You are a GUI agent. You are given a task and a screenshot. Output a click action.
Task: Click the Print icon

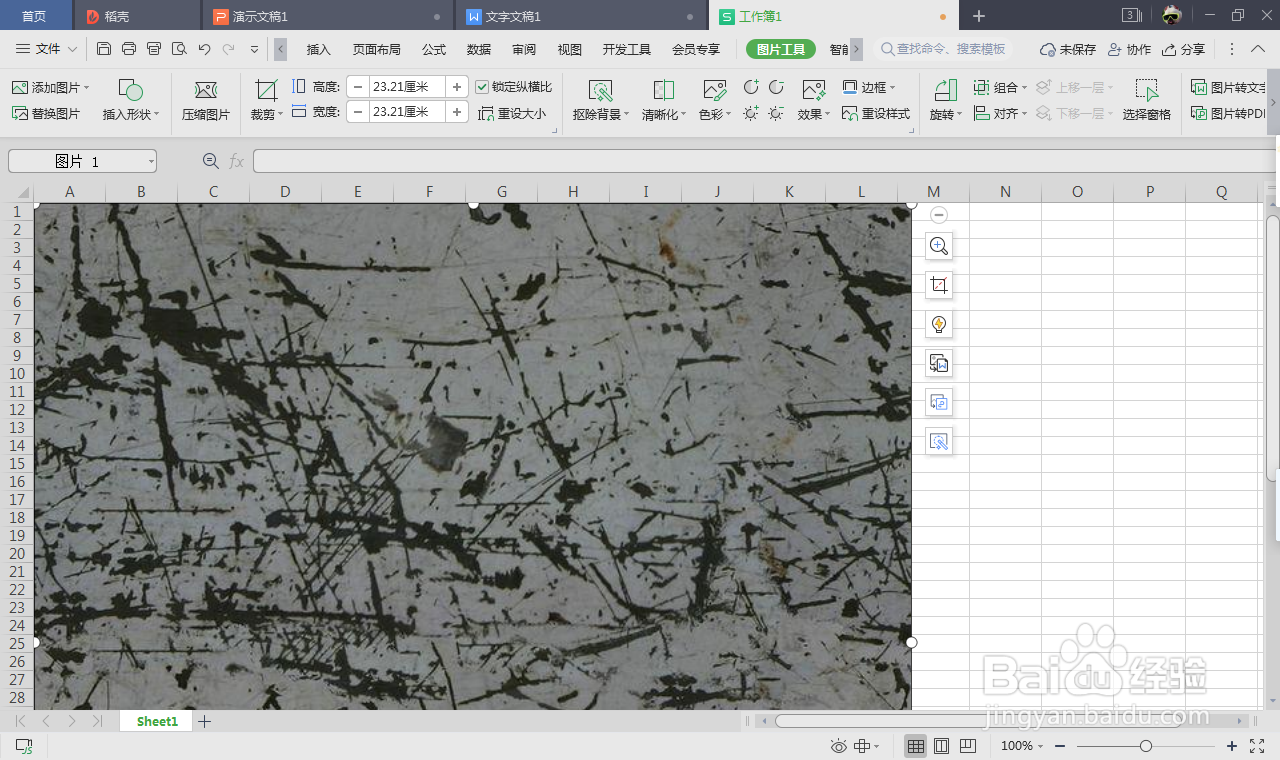point(129,49)
